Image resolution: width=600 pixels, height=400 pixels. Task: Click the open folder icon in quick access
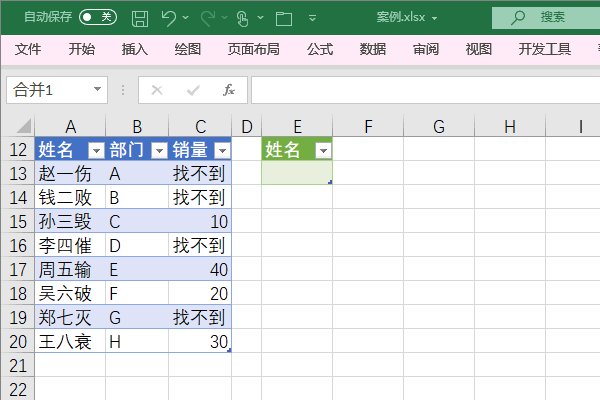point(284,18)
